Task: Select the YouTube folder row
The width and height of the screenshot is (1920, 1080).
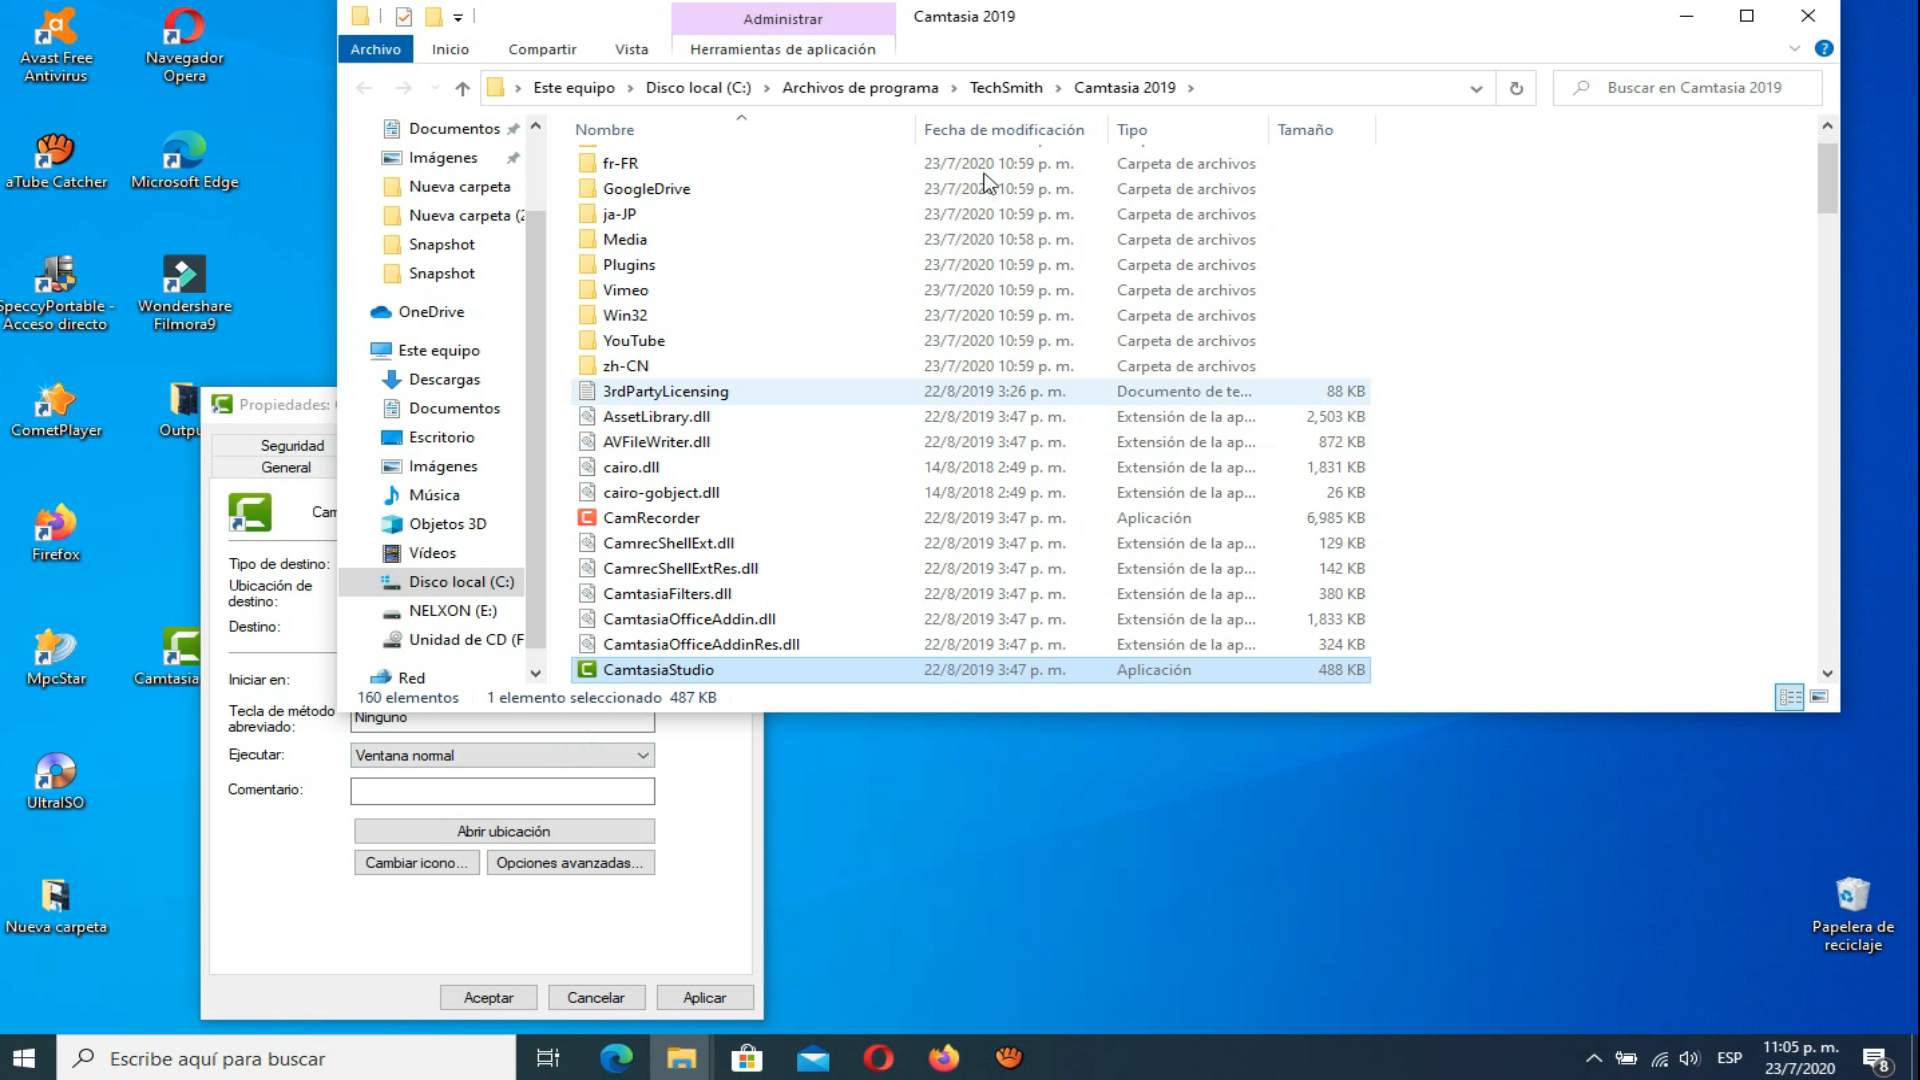Action: point(970,341)
